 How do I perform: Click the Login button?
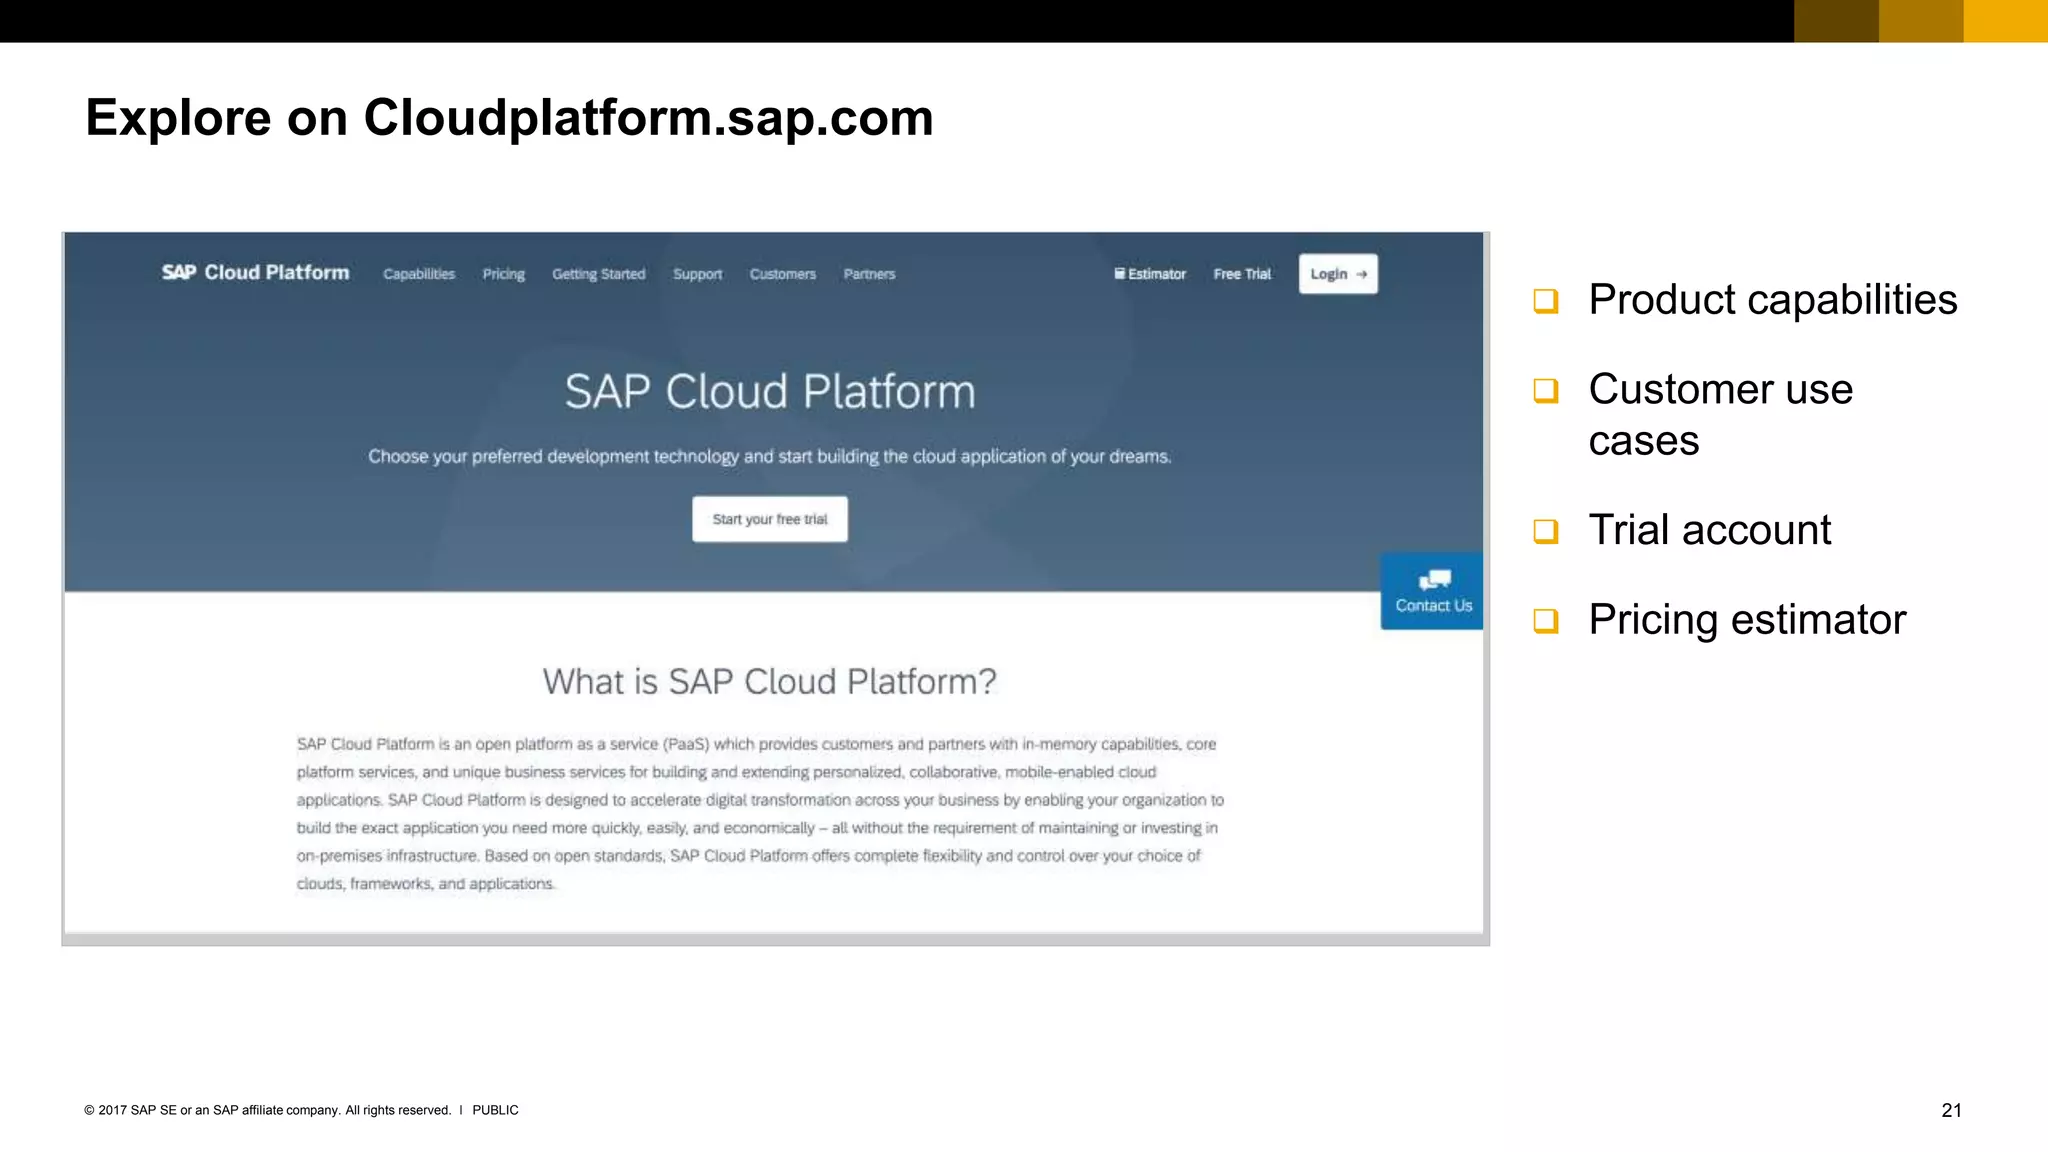[1338, 274]
